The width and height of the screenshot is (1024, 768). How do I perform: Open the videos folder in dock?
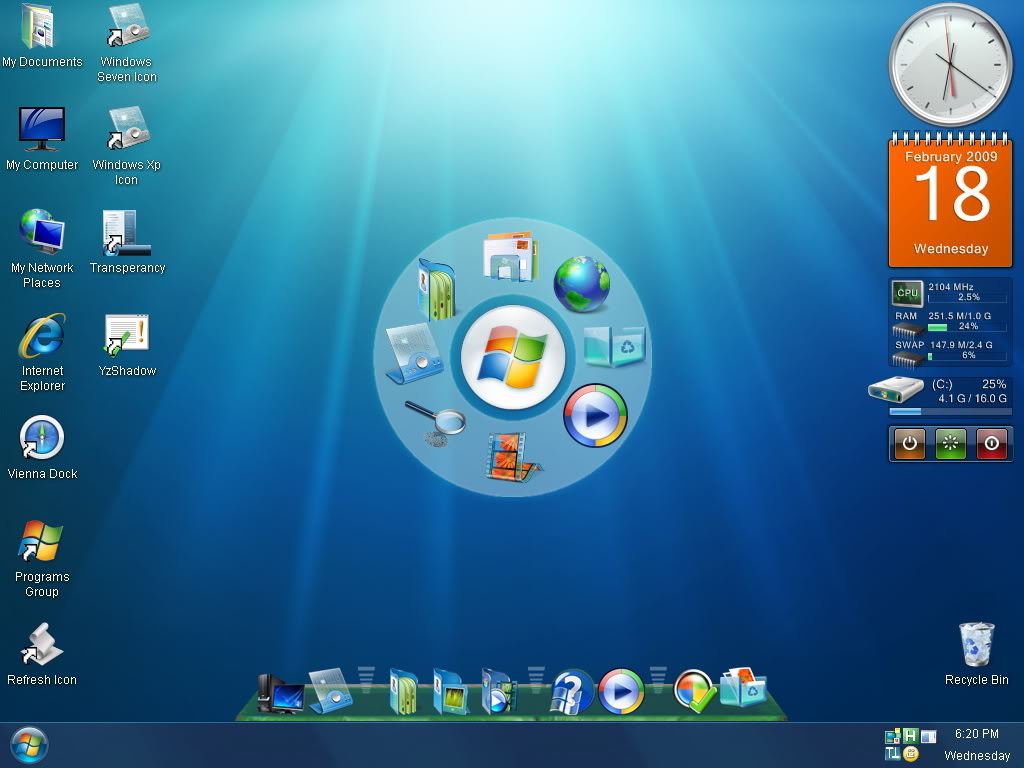tap(499, 692)
